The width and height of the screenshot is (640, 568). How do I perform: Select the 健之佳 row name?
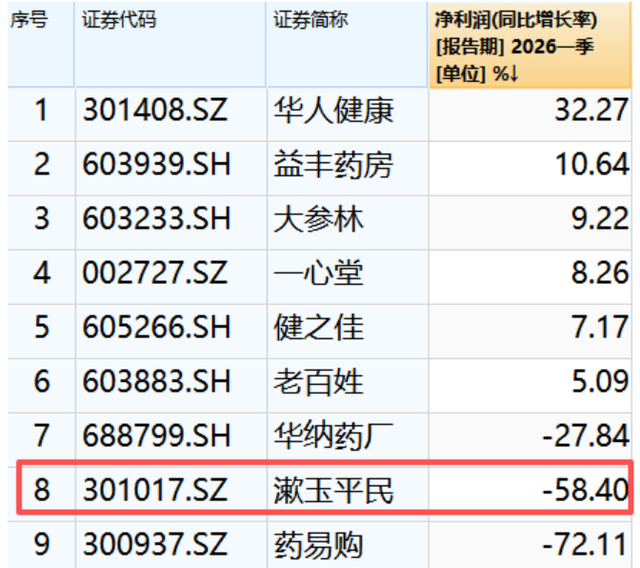tap(318, 328)
